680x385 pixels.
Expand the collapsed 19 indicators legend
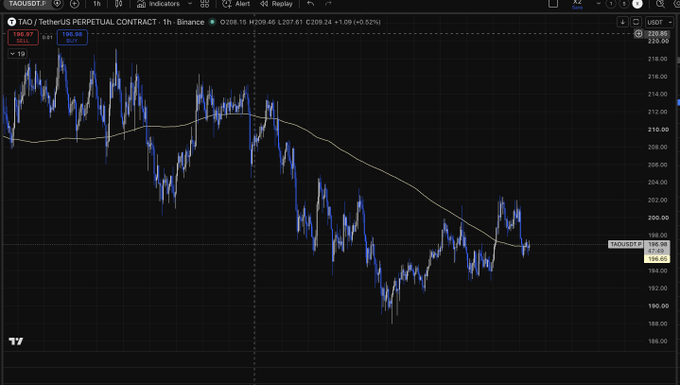tap(17, 54)
